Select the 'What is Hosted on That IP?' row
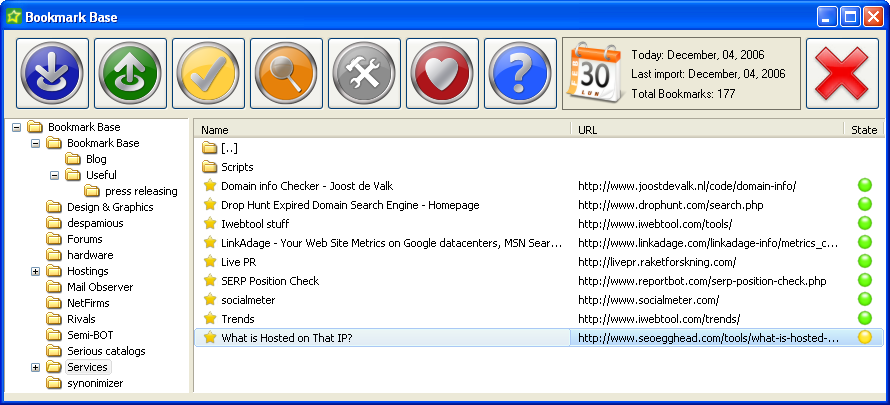 539,338
